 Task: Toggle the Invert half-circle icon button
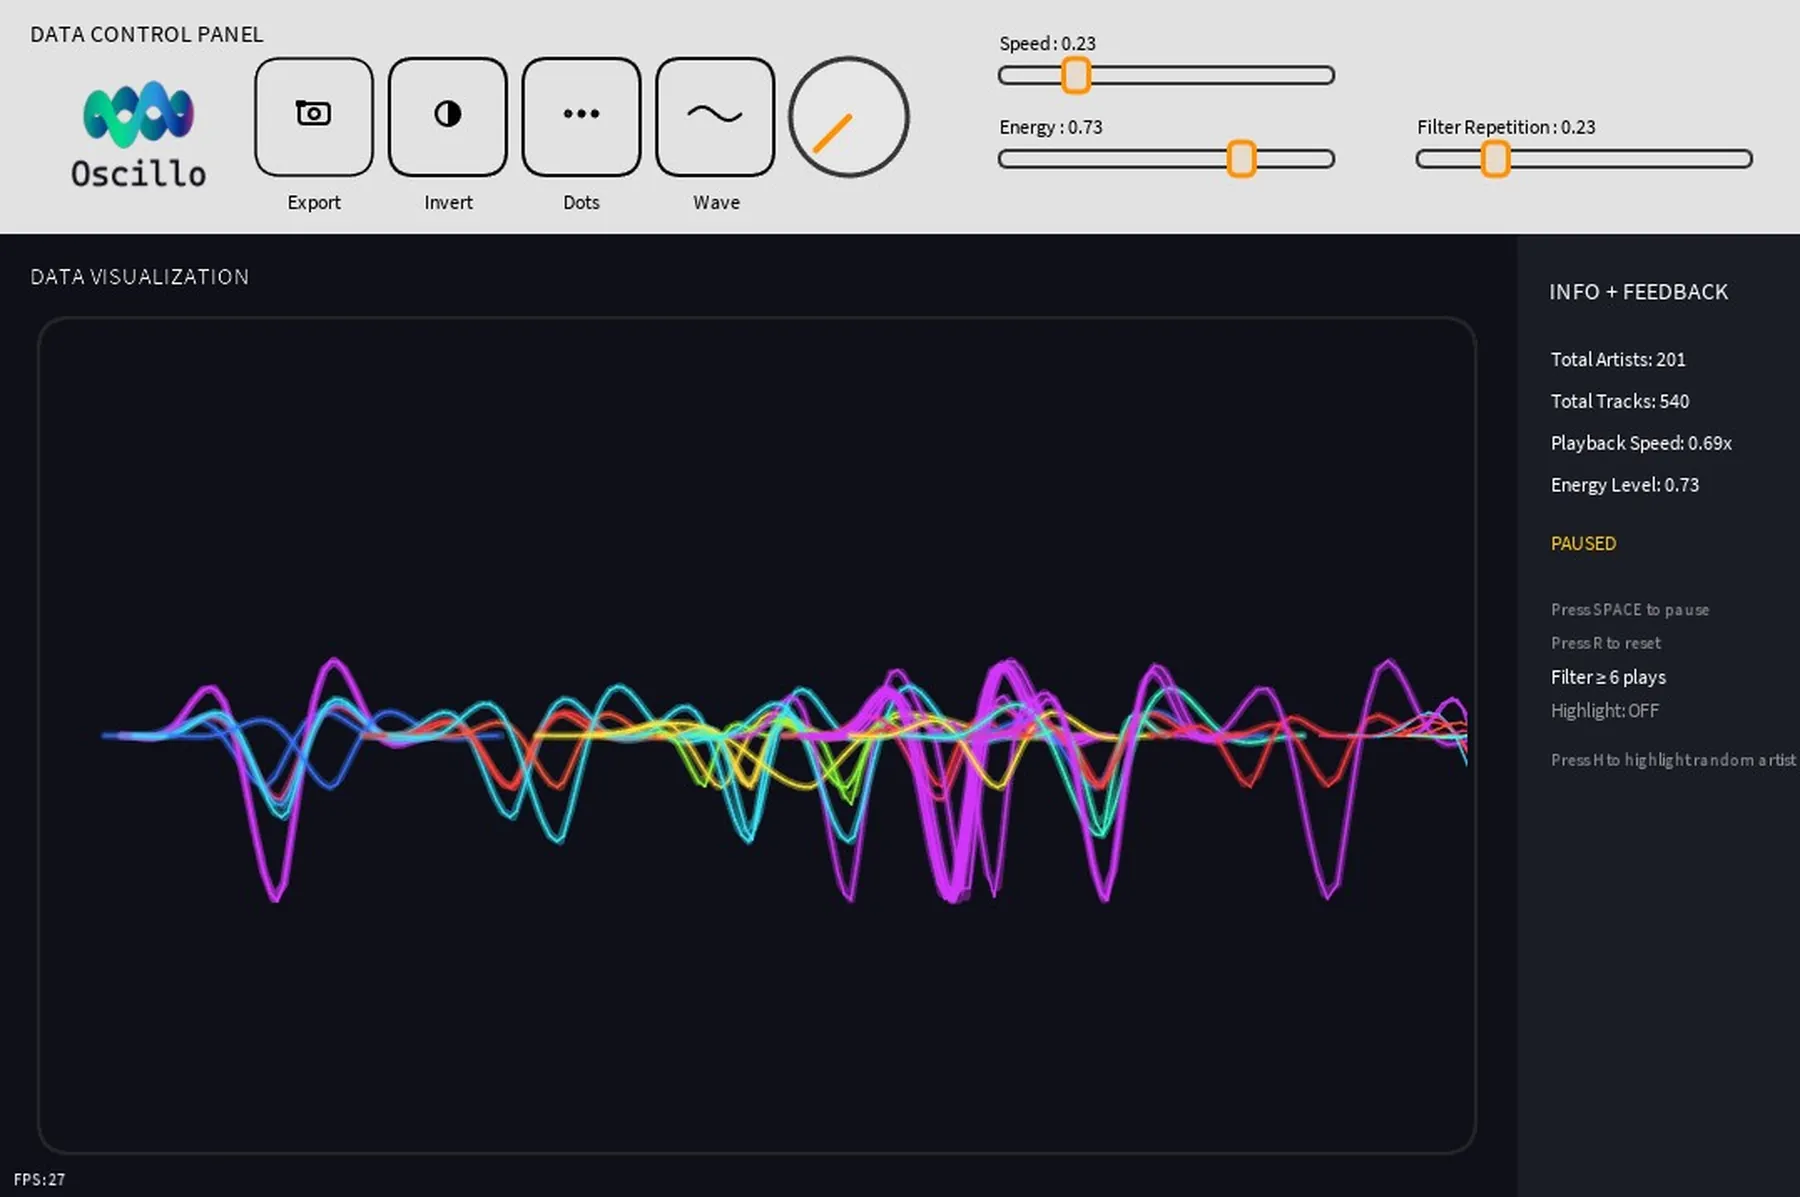[x=448, y=117]
